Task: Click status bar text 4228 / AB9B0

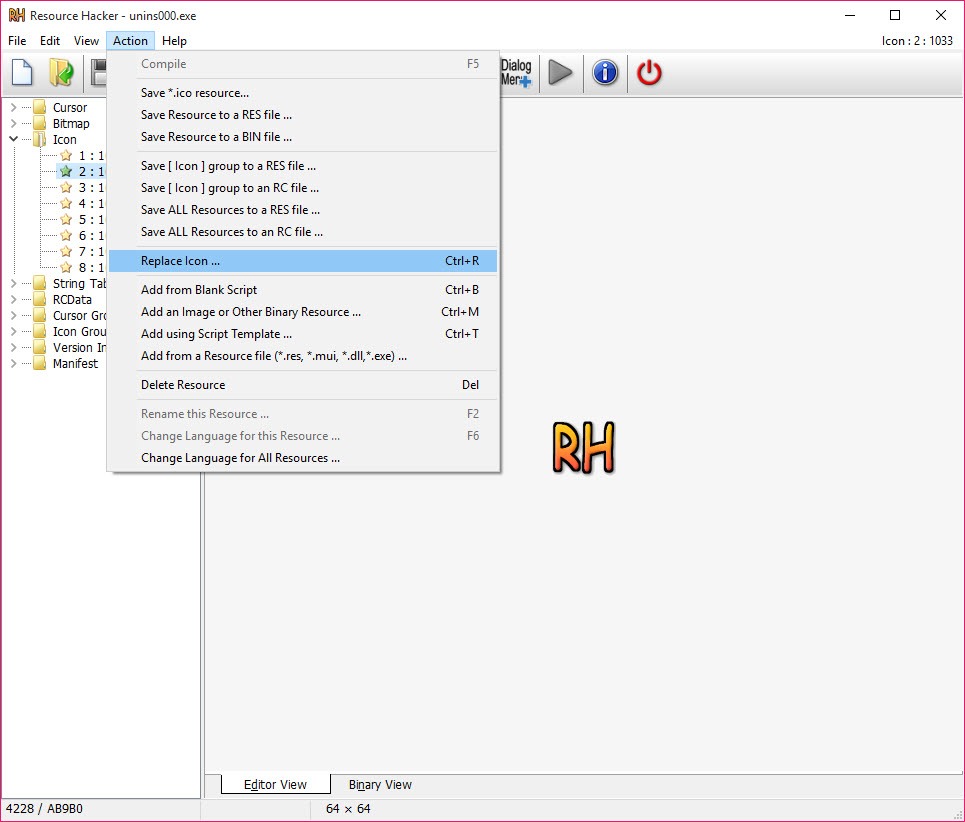Action: coord(44,808)
